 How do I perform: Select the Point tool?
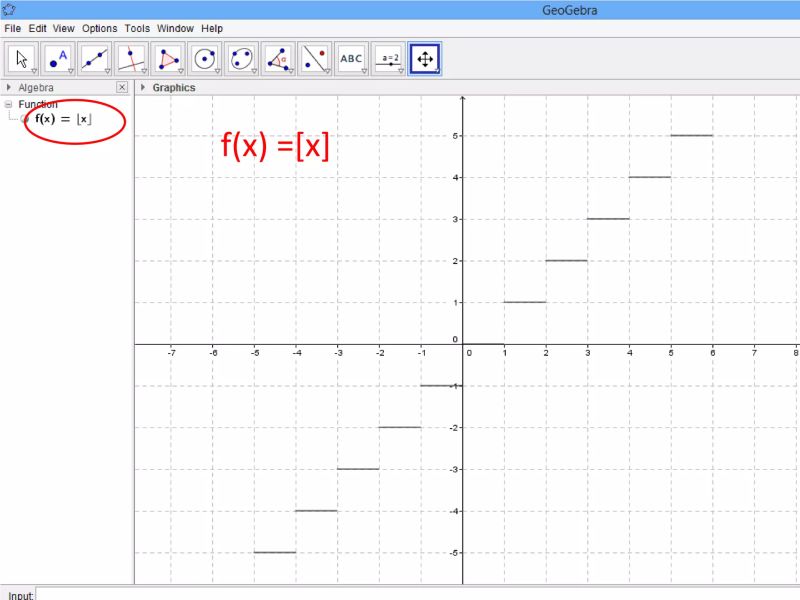[x=57, y=57]
